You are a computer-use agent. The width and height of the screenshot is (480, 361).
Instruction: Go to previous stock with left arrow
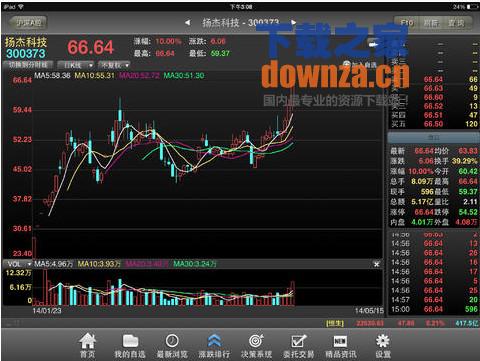pyautogui.click(x=188, y=23)
